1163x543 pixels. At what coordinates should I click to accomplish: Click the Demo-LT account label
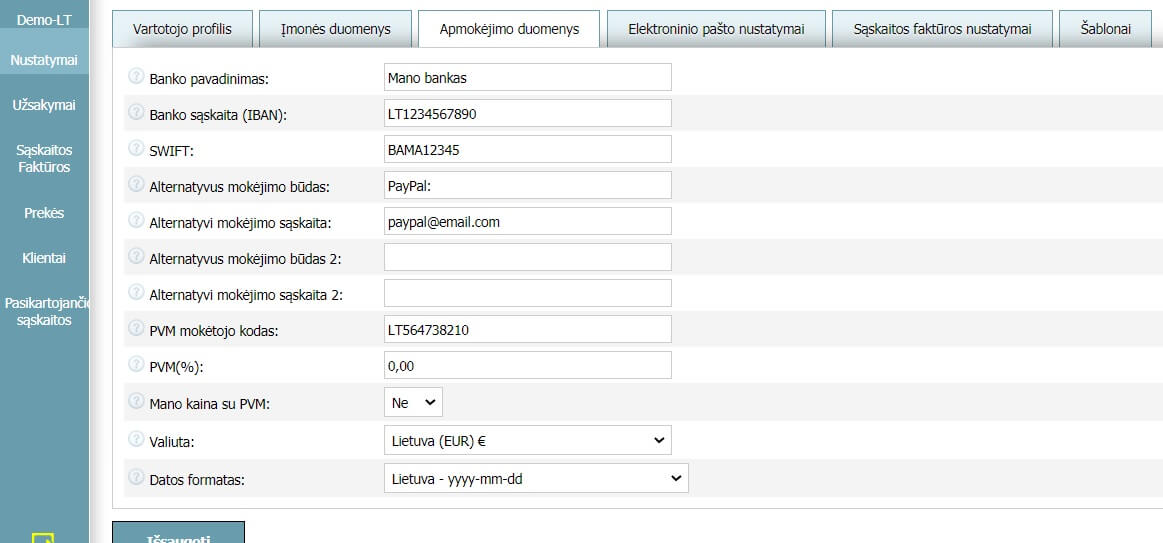(44, 20)
